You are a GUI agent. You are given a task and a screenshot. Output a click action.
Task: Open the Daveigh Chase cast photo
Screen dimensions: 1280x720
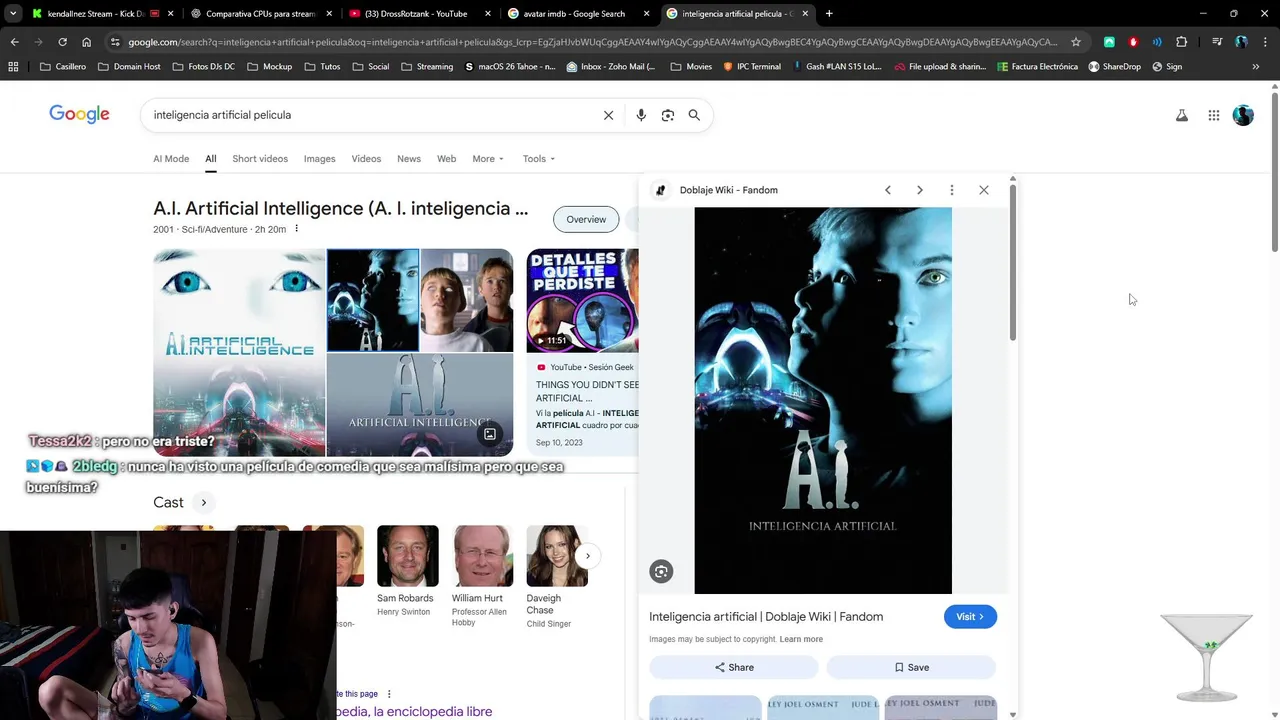pos(557,556)
